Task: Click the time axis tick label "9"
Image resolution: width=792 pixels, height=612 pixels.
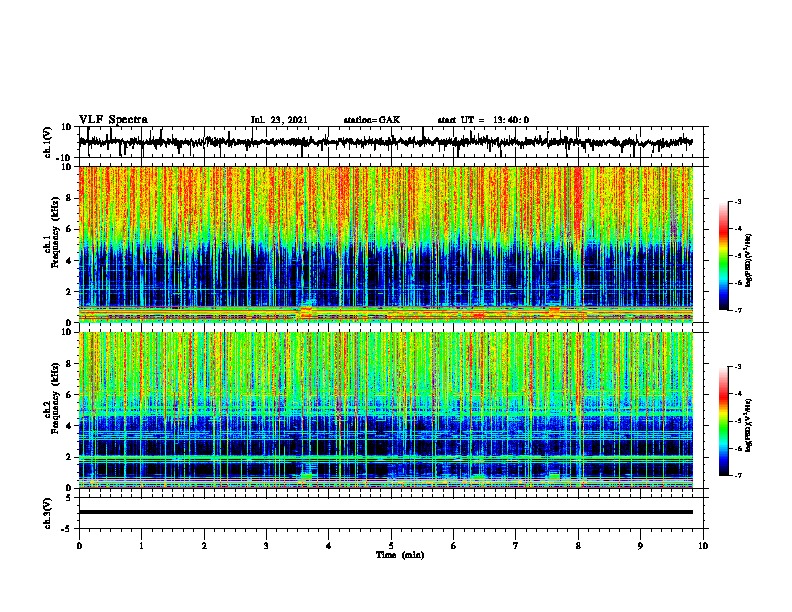Action: coord(640,546)
